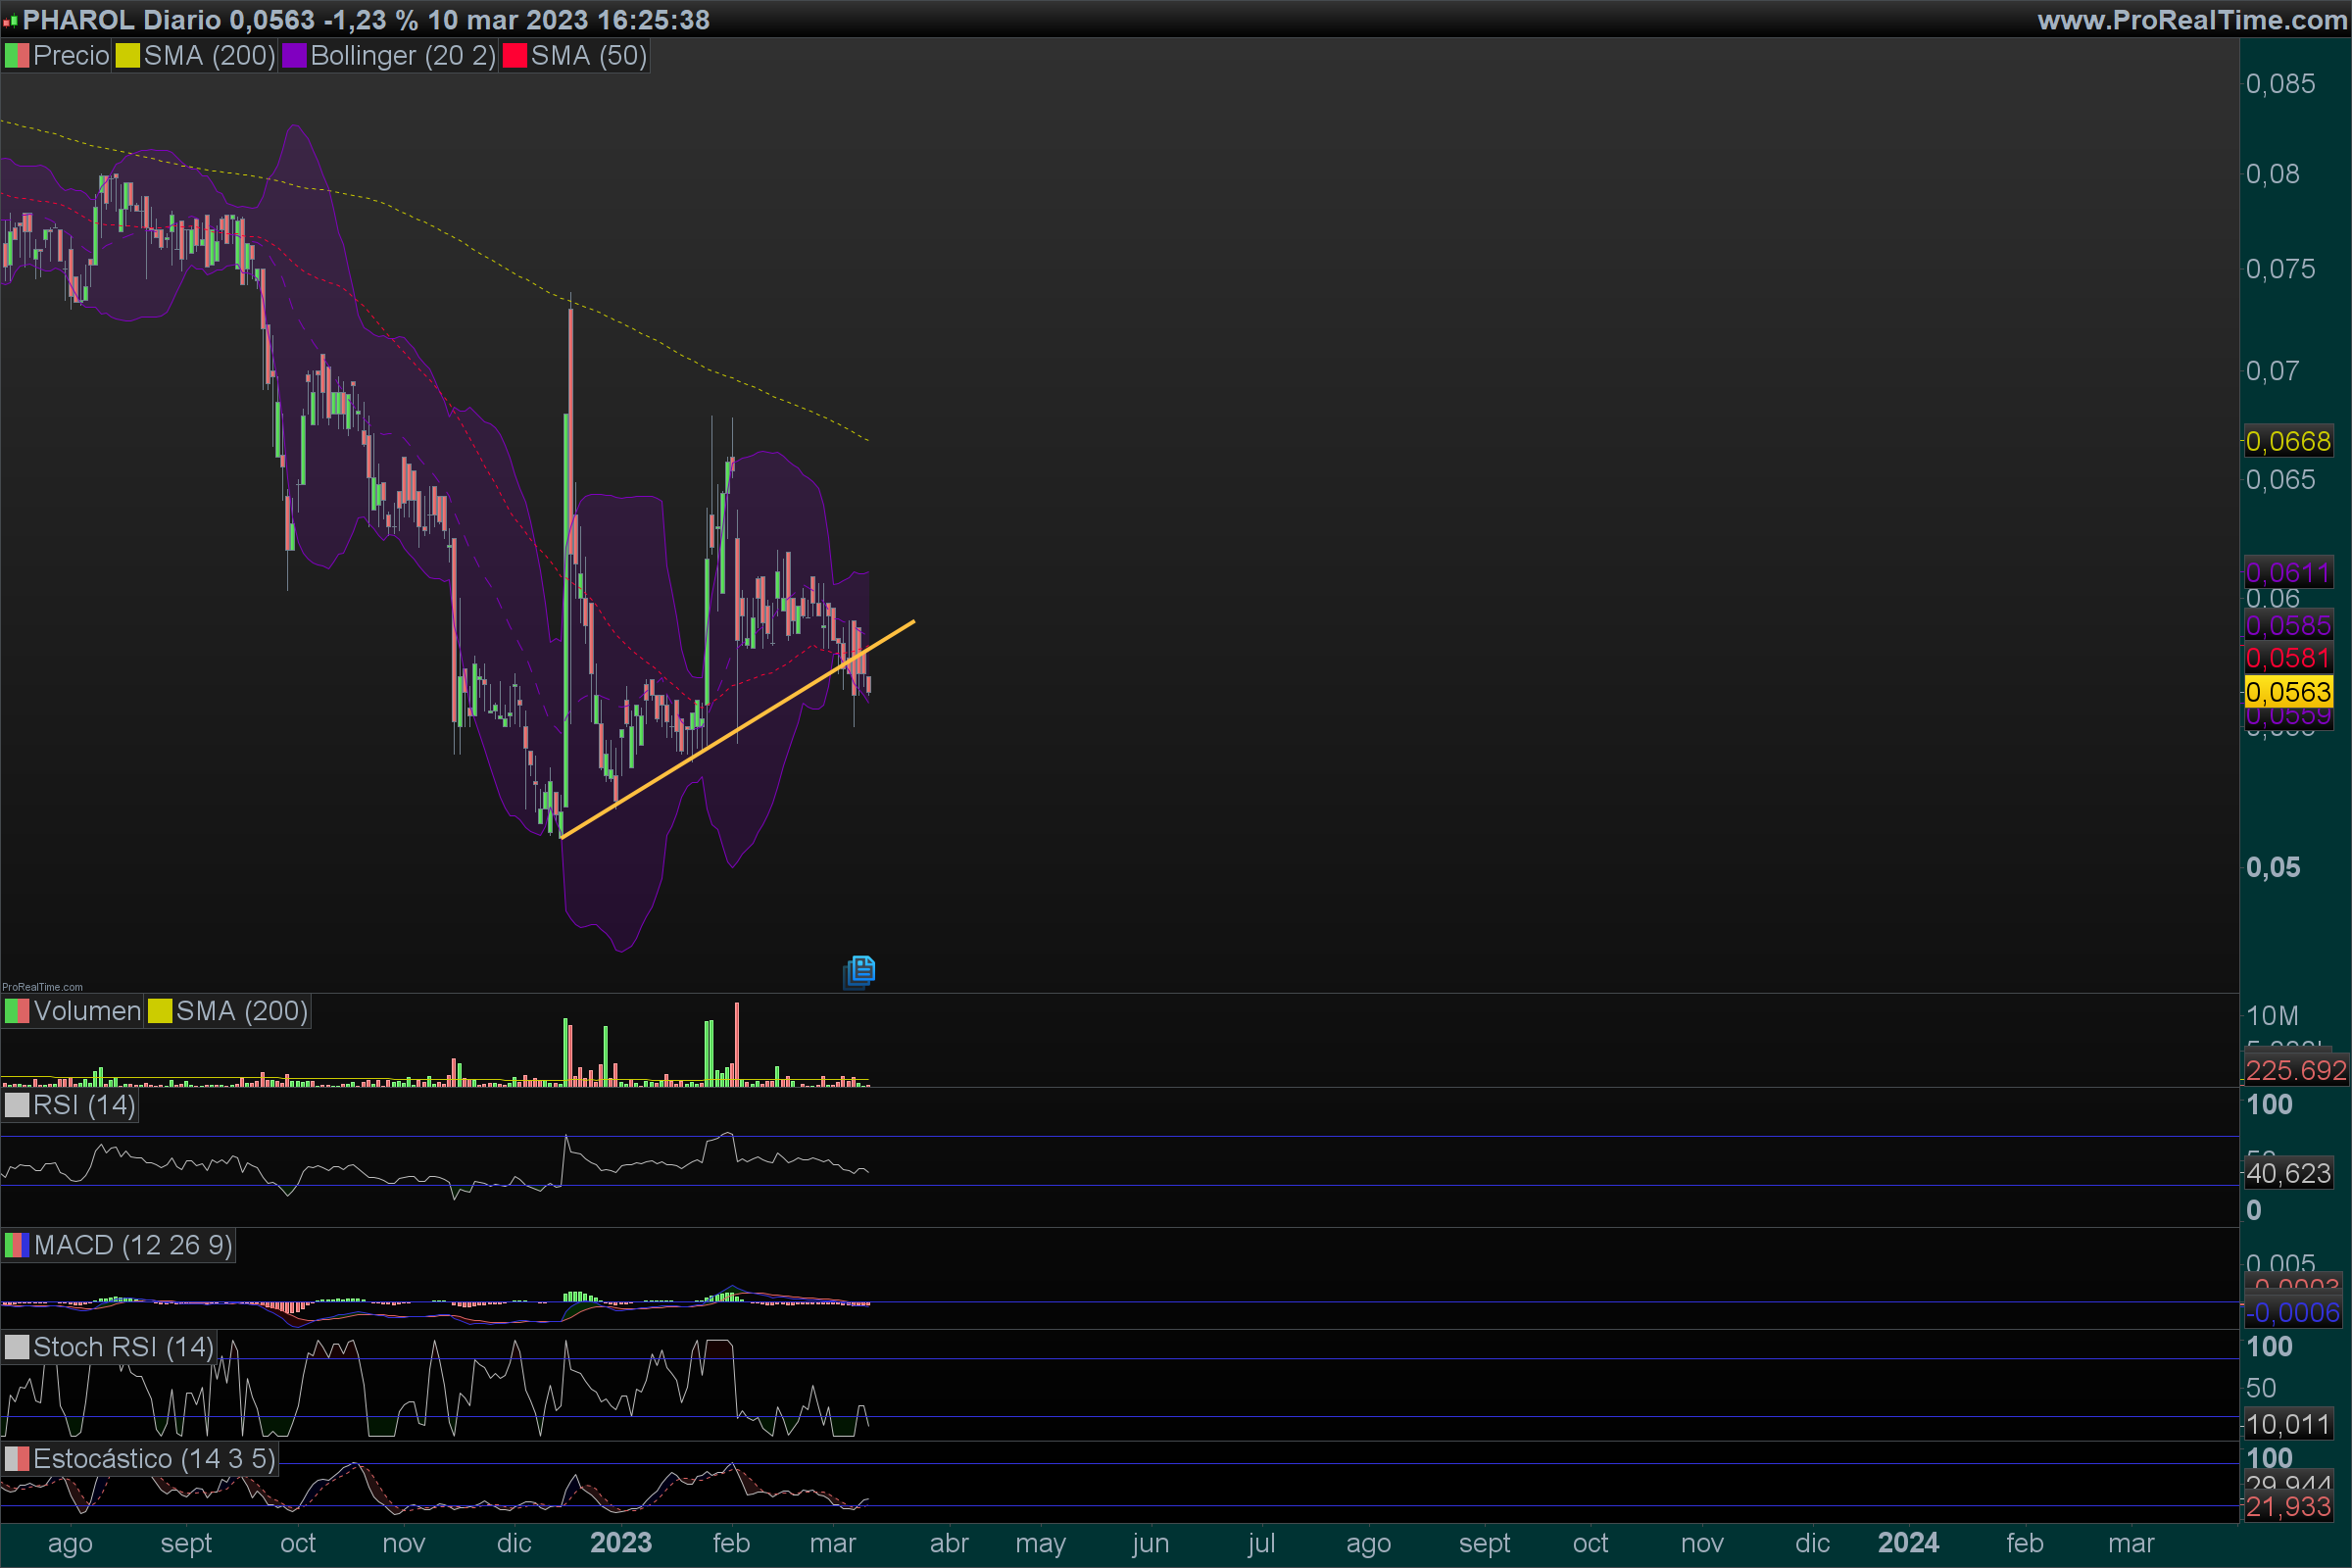Screen dimensions: 2352x1568
Task: Click the candlestick icon beside PHAROL title
Action: point(10,21)
